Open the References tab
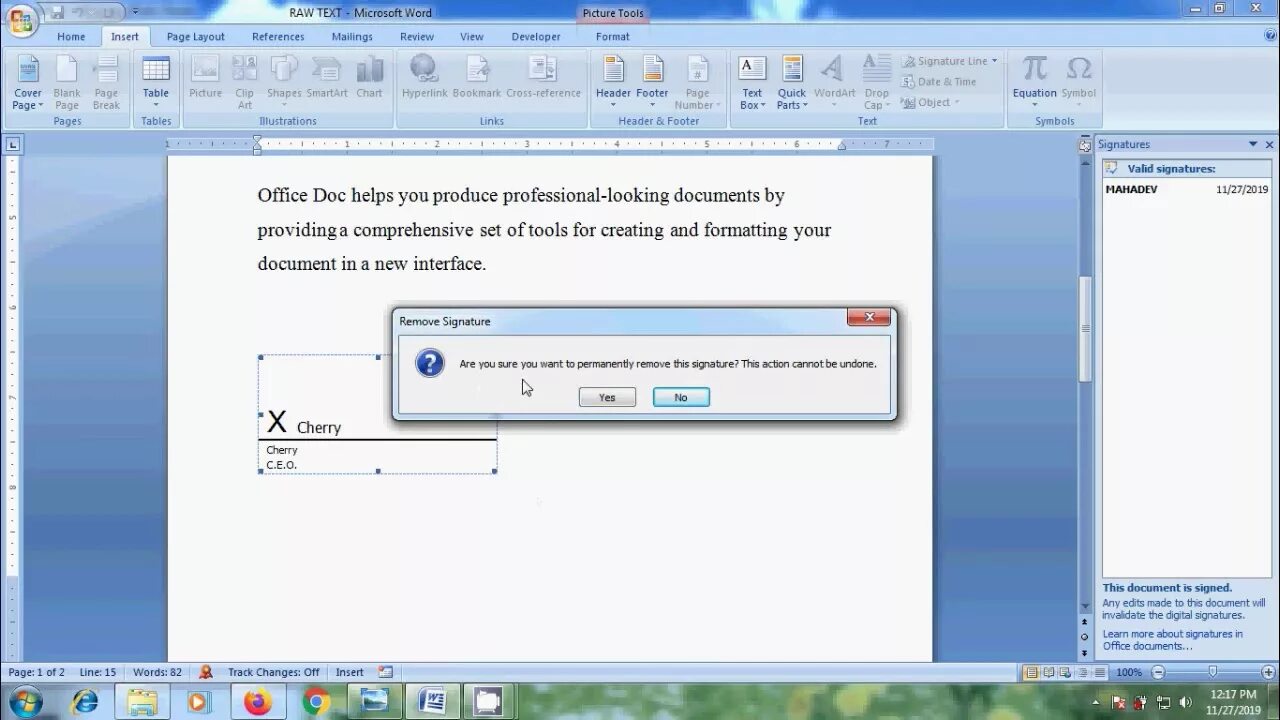 coord(278,37)
